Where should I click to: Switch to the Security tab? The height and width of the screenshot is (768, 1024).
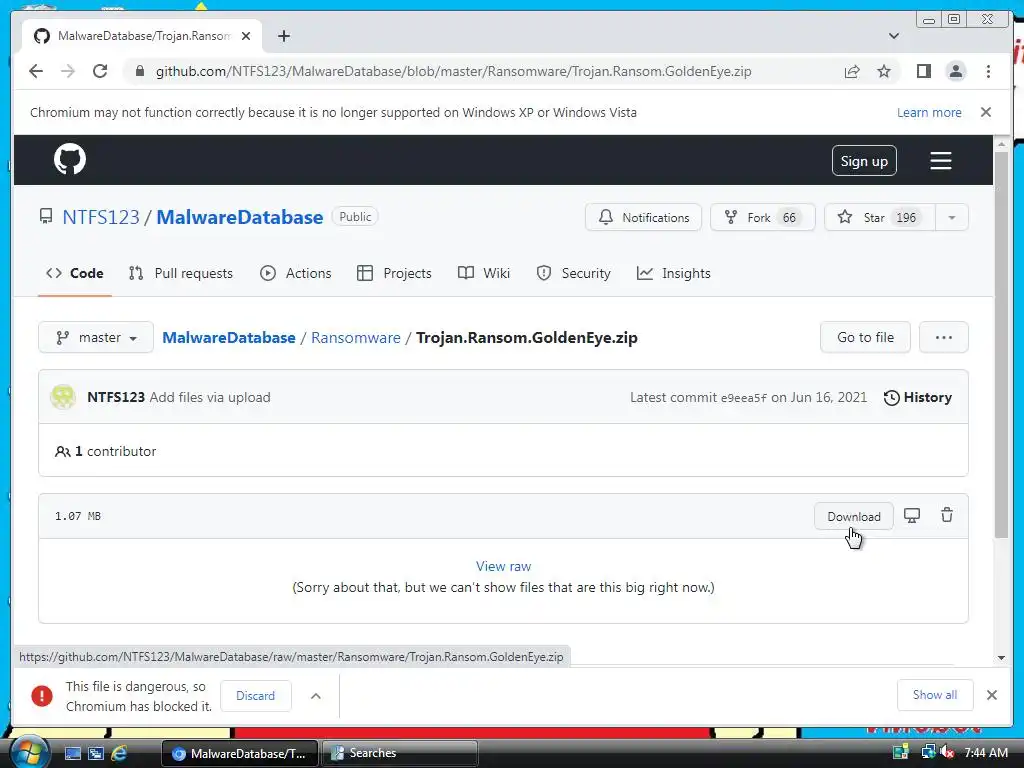[x=573, y=273]
